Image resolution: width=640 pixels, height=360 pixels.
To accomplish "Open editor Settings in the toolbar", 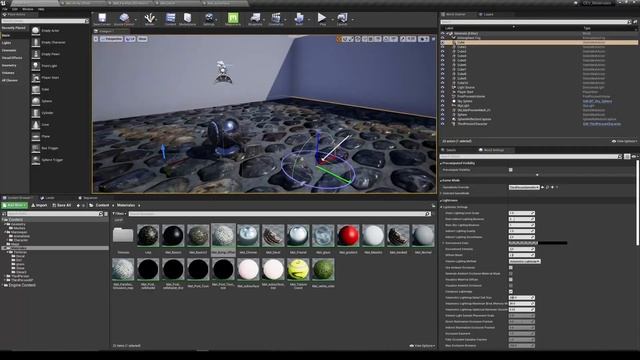I will (209, 19).
